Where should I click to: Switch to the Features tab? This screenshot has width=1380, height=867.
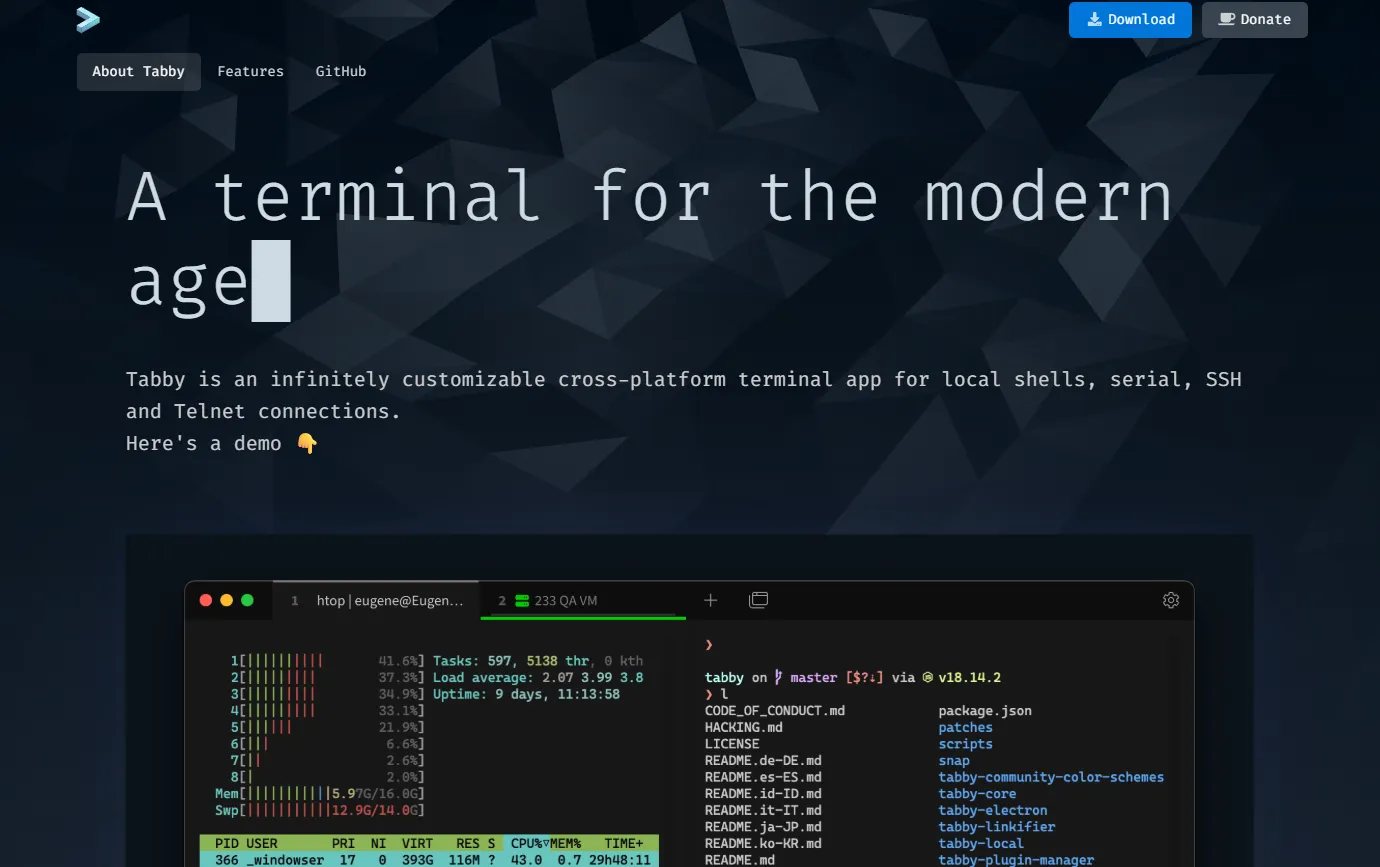point(250,72)
